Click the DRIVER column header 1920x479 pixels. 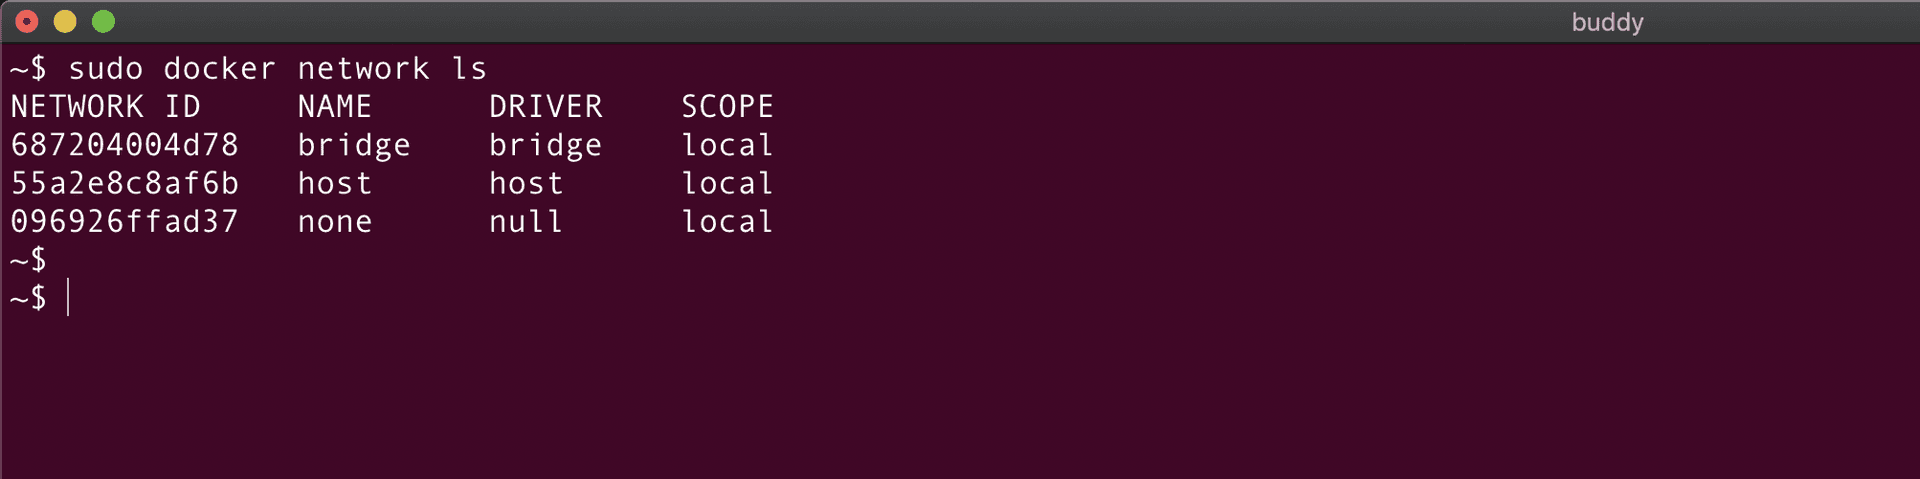[545, 106]
